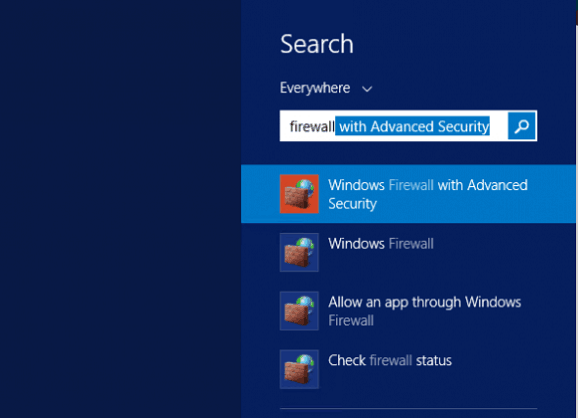Screen dimensions: 578x418
Task: Open the Everywhere search scope label
Action: (x=315, y=88)
